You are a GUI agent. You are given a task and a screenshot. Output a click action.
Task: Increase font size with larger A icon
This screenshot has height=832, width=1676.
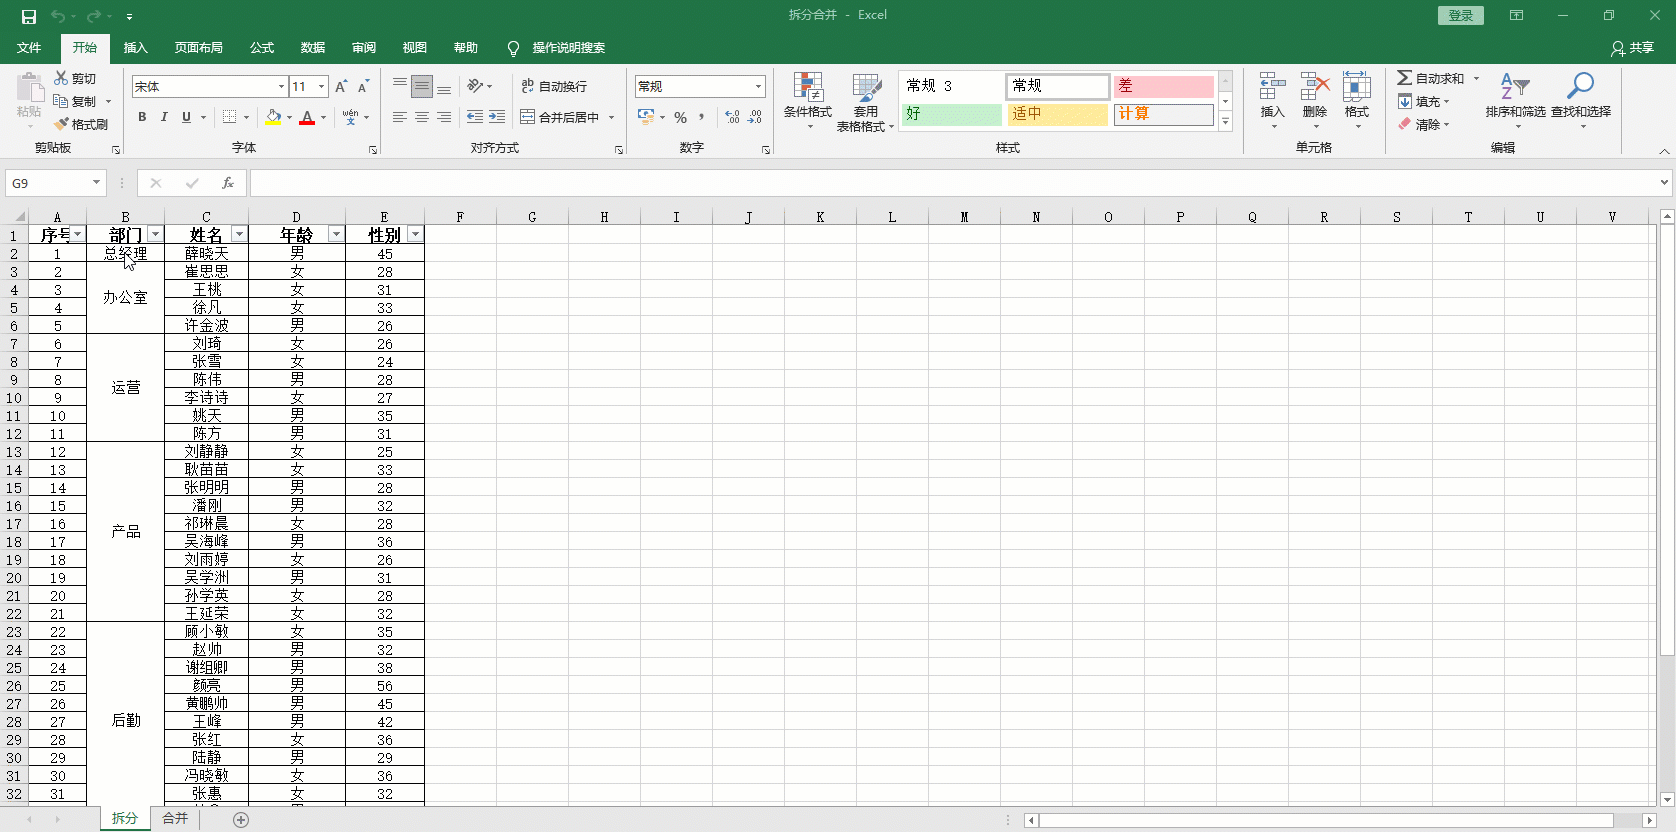coord(342,87)
